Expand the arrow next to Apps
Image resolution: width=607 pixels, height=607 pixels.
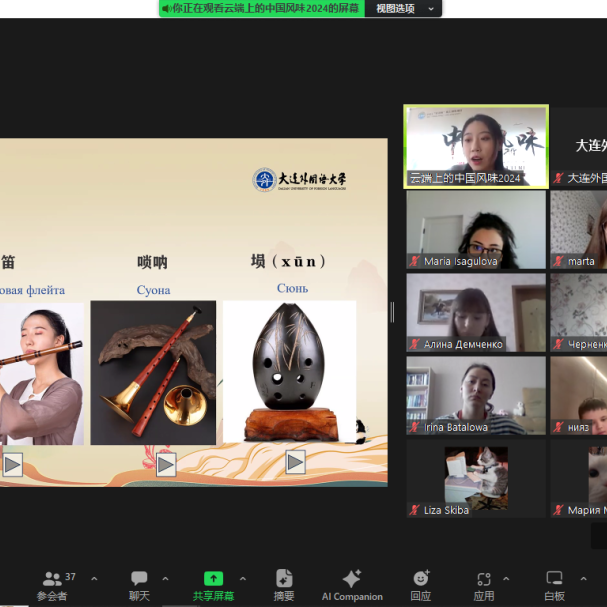tap(506, 578)
